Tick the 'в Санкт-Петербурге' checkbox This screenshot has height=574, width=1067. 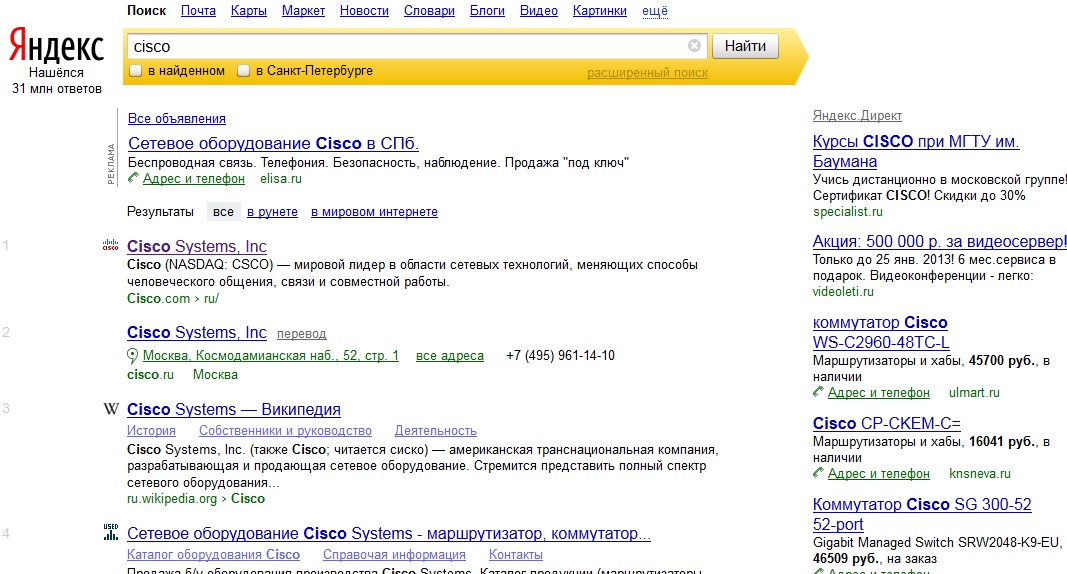[x=244, y=71]
